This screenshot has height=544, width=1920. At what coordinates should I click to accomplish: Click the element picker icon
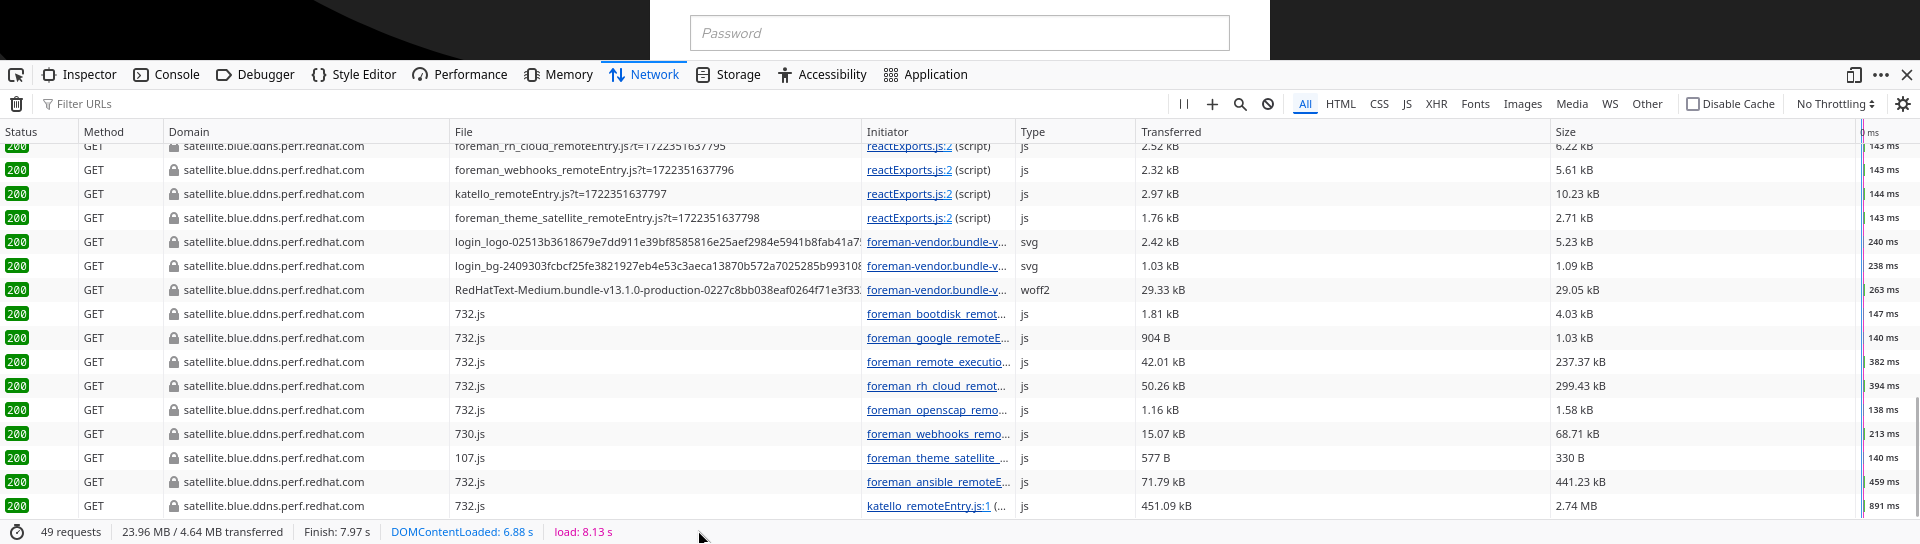coord(16,75)
